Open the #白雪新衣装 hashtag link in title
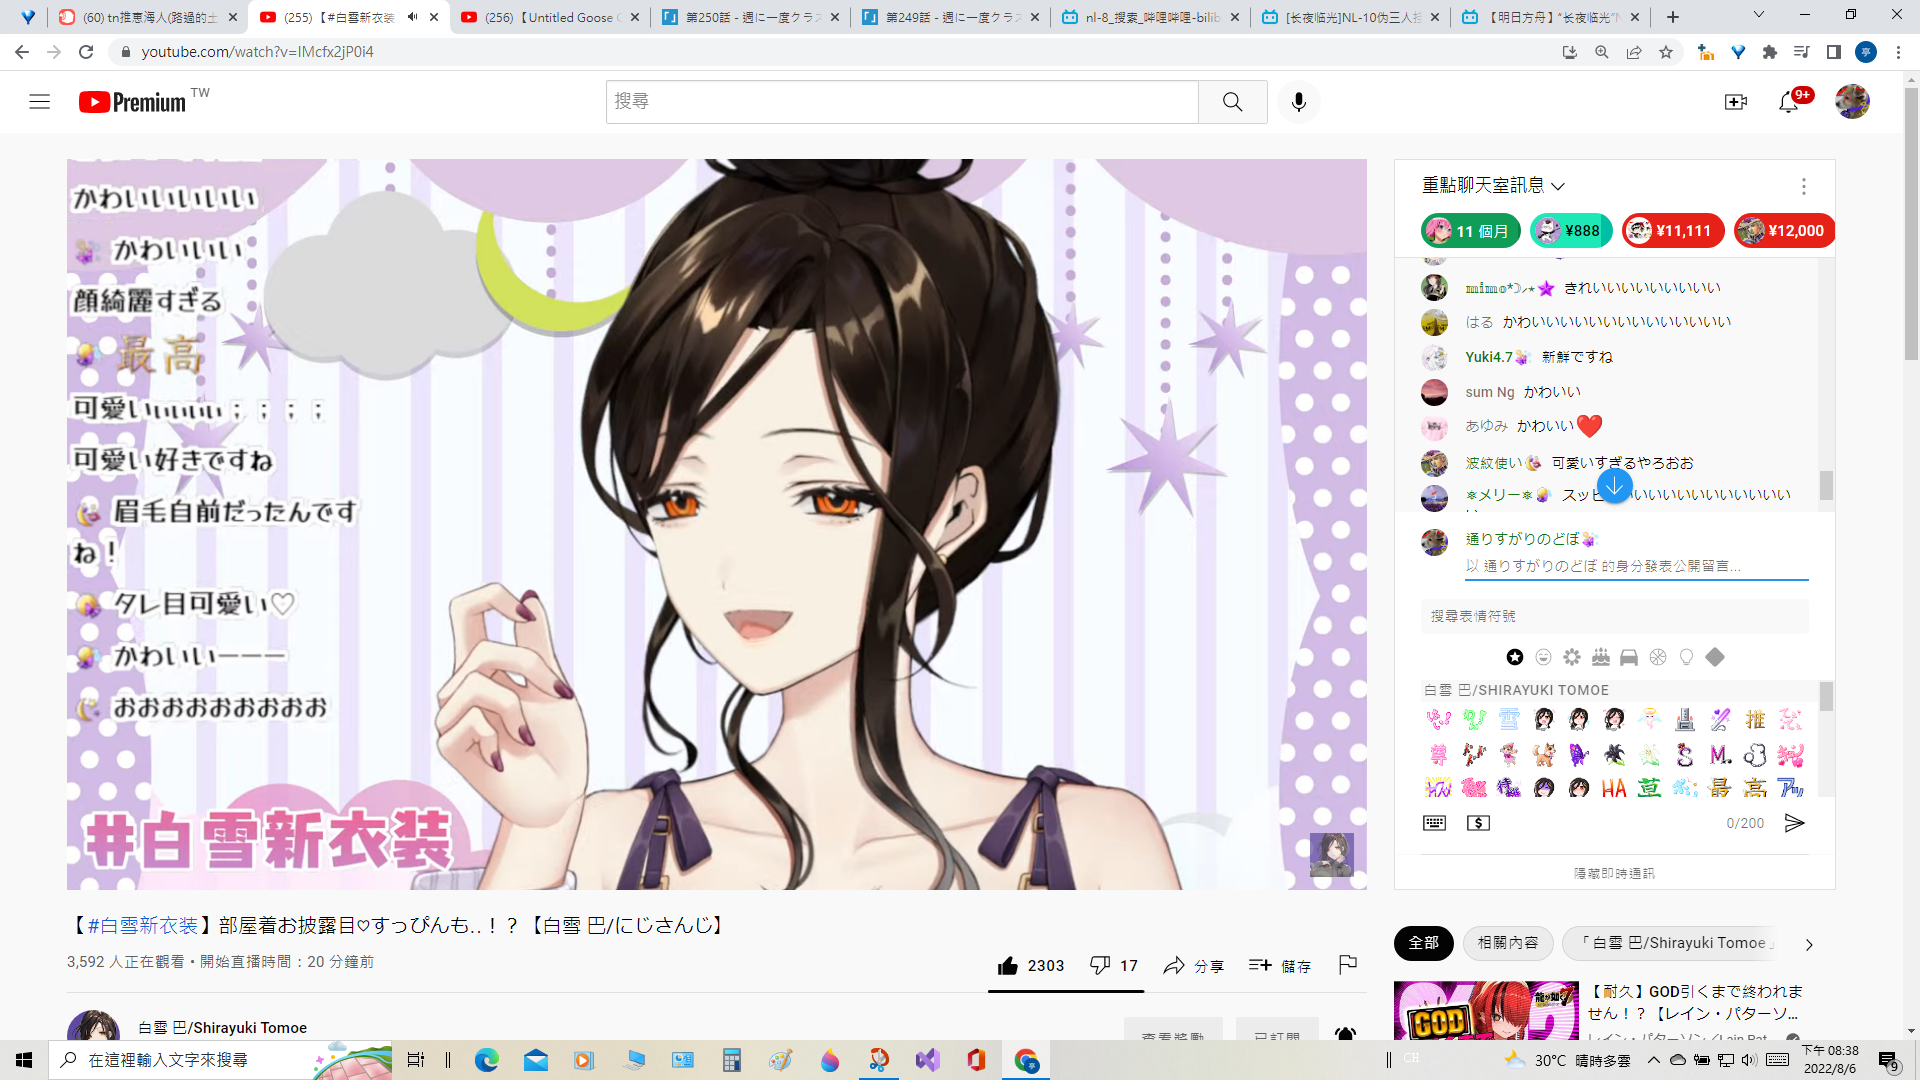 142,926
